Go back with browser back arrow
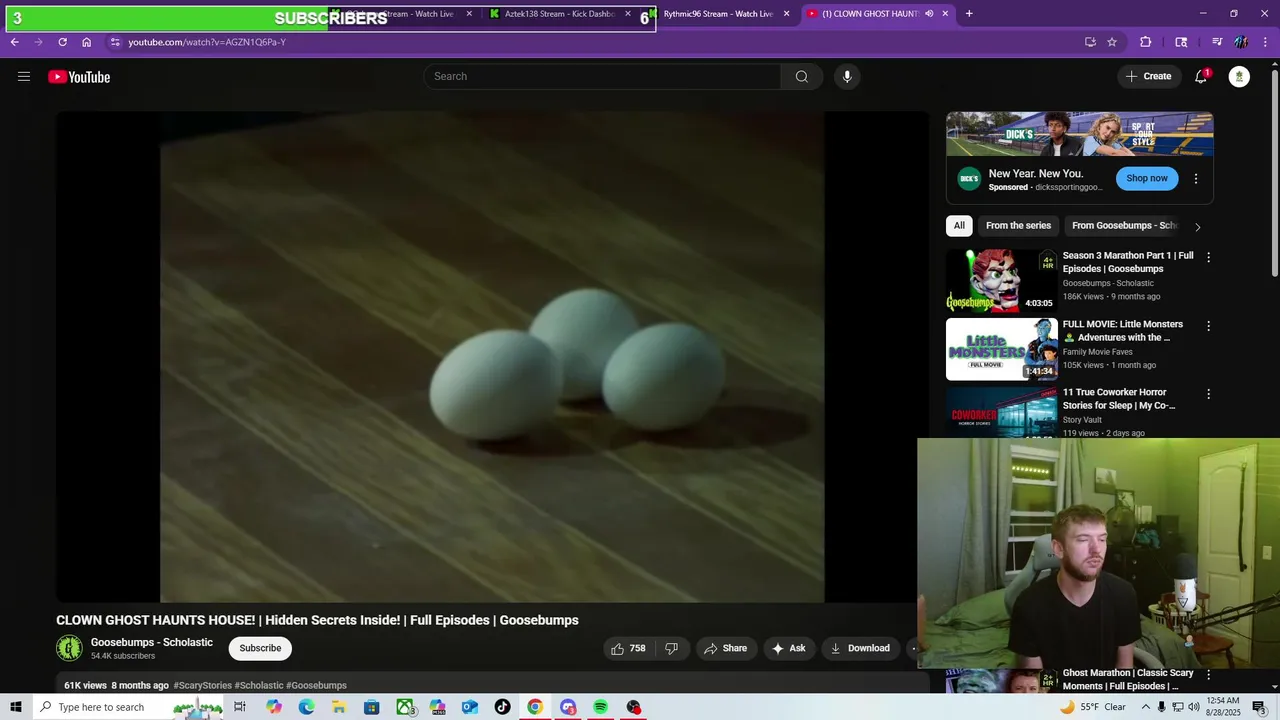The width and height of the screenshot is (1280, 720). (14, 42)
